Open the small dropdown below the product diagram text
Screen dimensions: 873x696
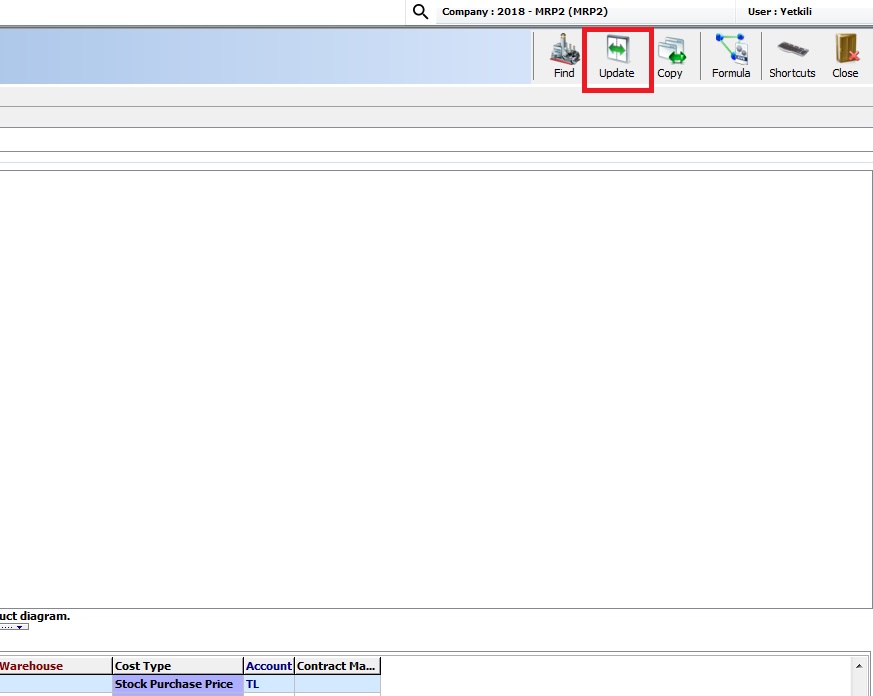[x=14, y=627]
